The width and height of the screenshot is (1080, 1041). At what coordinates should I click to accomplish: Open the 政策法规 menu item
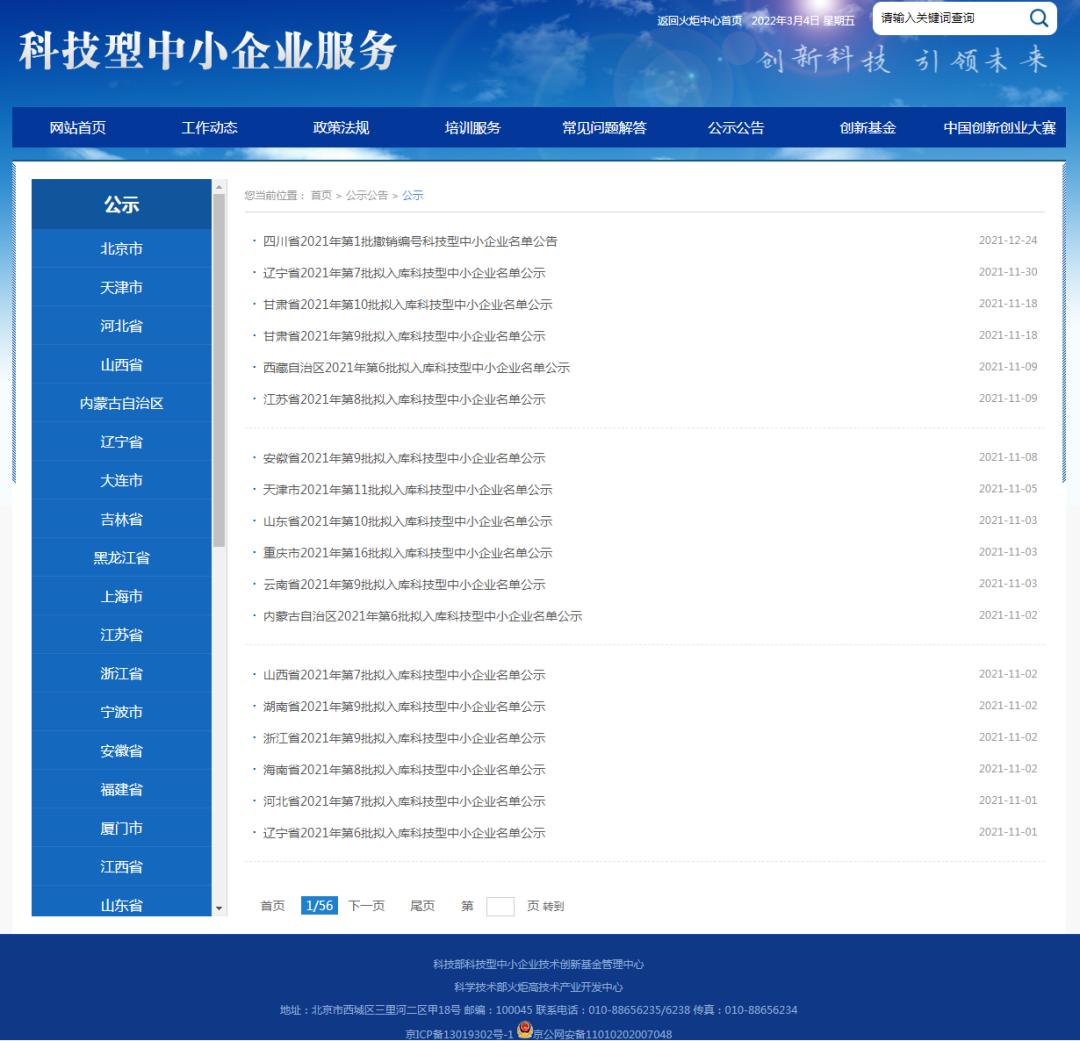(x=339, y=127)
